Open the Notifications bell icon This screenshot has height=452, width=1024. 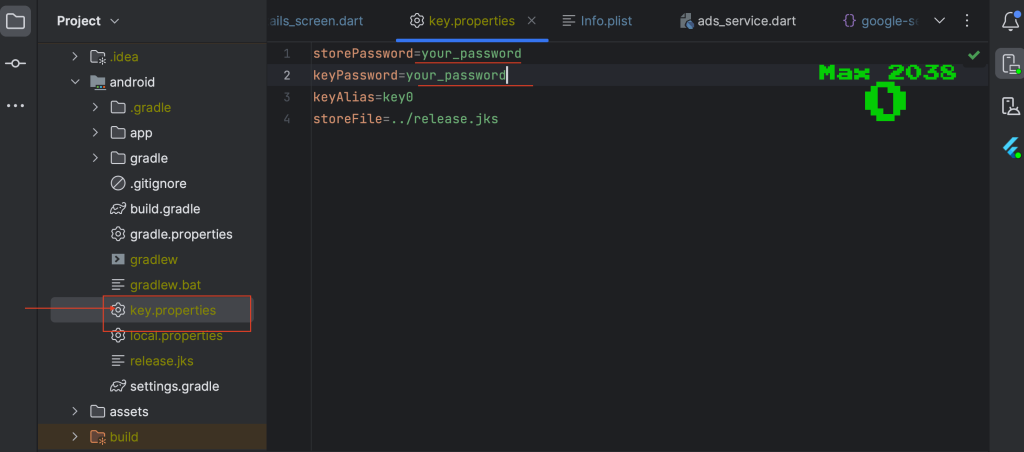pos(1010,22)
